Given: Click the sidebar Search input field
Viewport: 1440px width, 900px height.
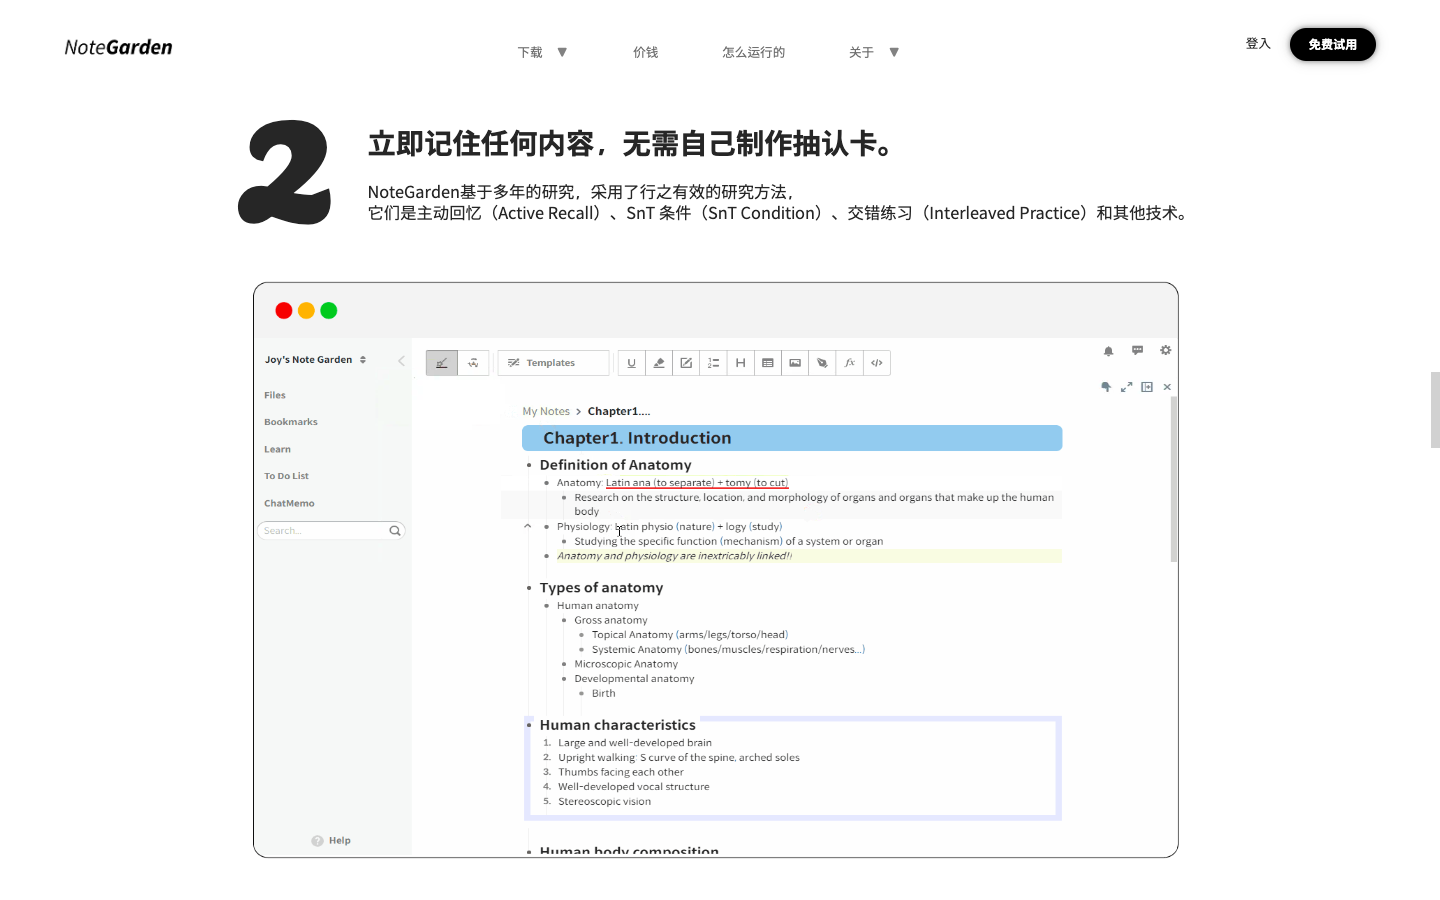Looking at the screenshot, I should pos(322,531).
